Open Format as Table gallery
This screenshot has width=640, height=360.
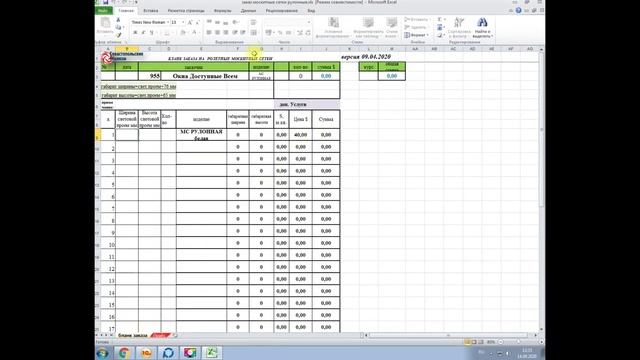[368, 27]
